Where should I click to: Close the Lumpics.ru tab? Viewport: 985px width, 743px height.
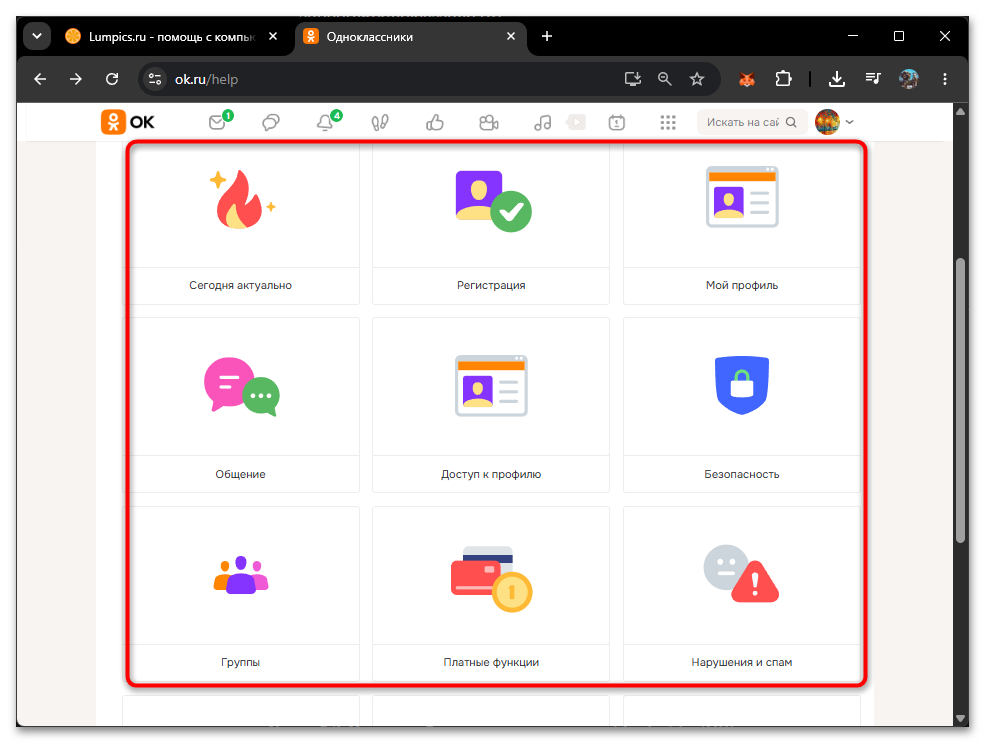point(273,36)
